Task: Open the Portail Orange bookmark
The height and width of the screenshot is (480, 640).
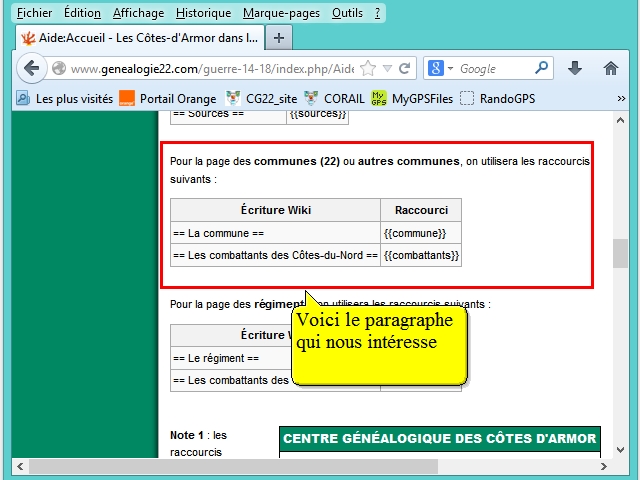Action: tap(168, 98)
